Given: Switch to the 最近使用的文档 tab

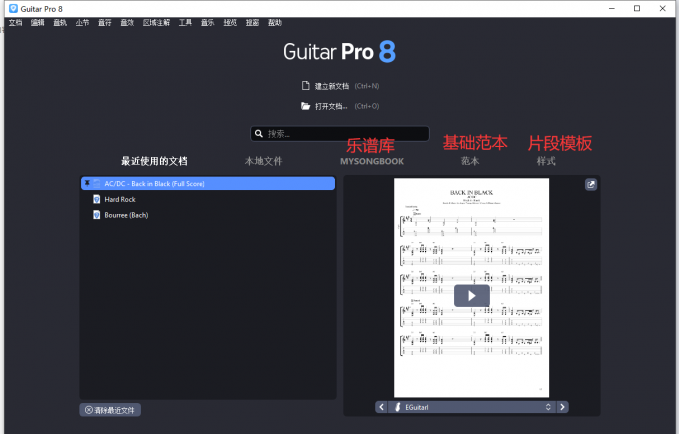Looking at the screenshot, I should [x=154, y=161].
